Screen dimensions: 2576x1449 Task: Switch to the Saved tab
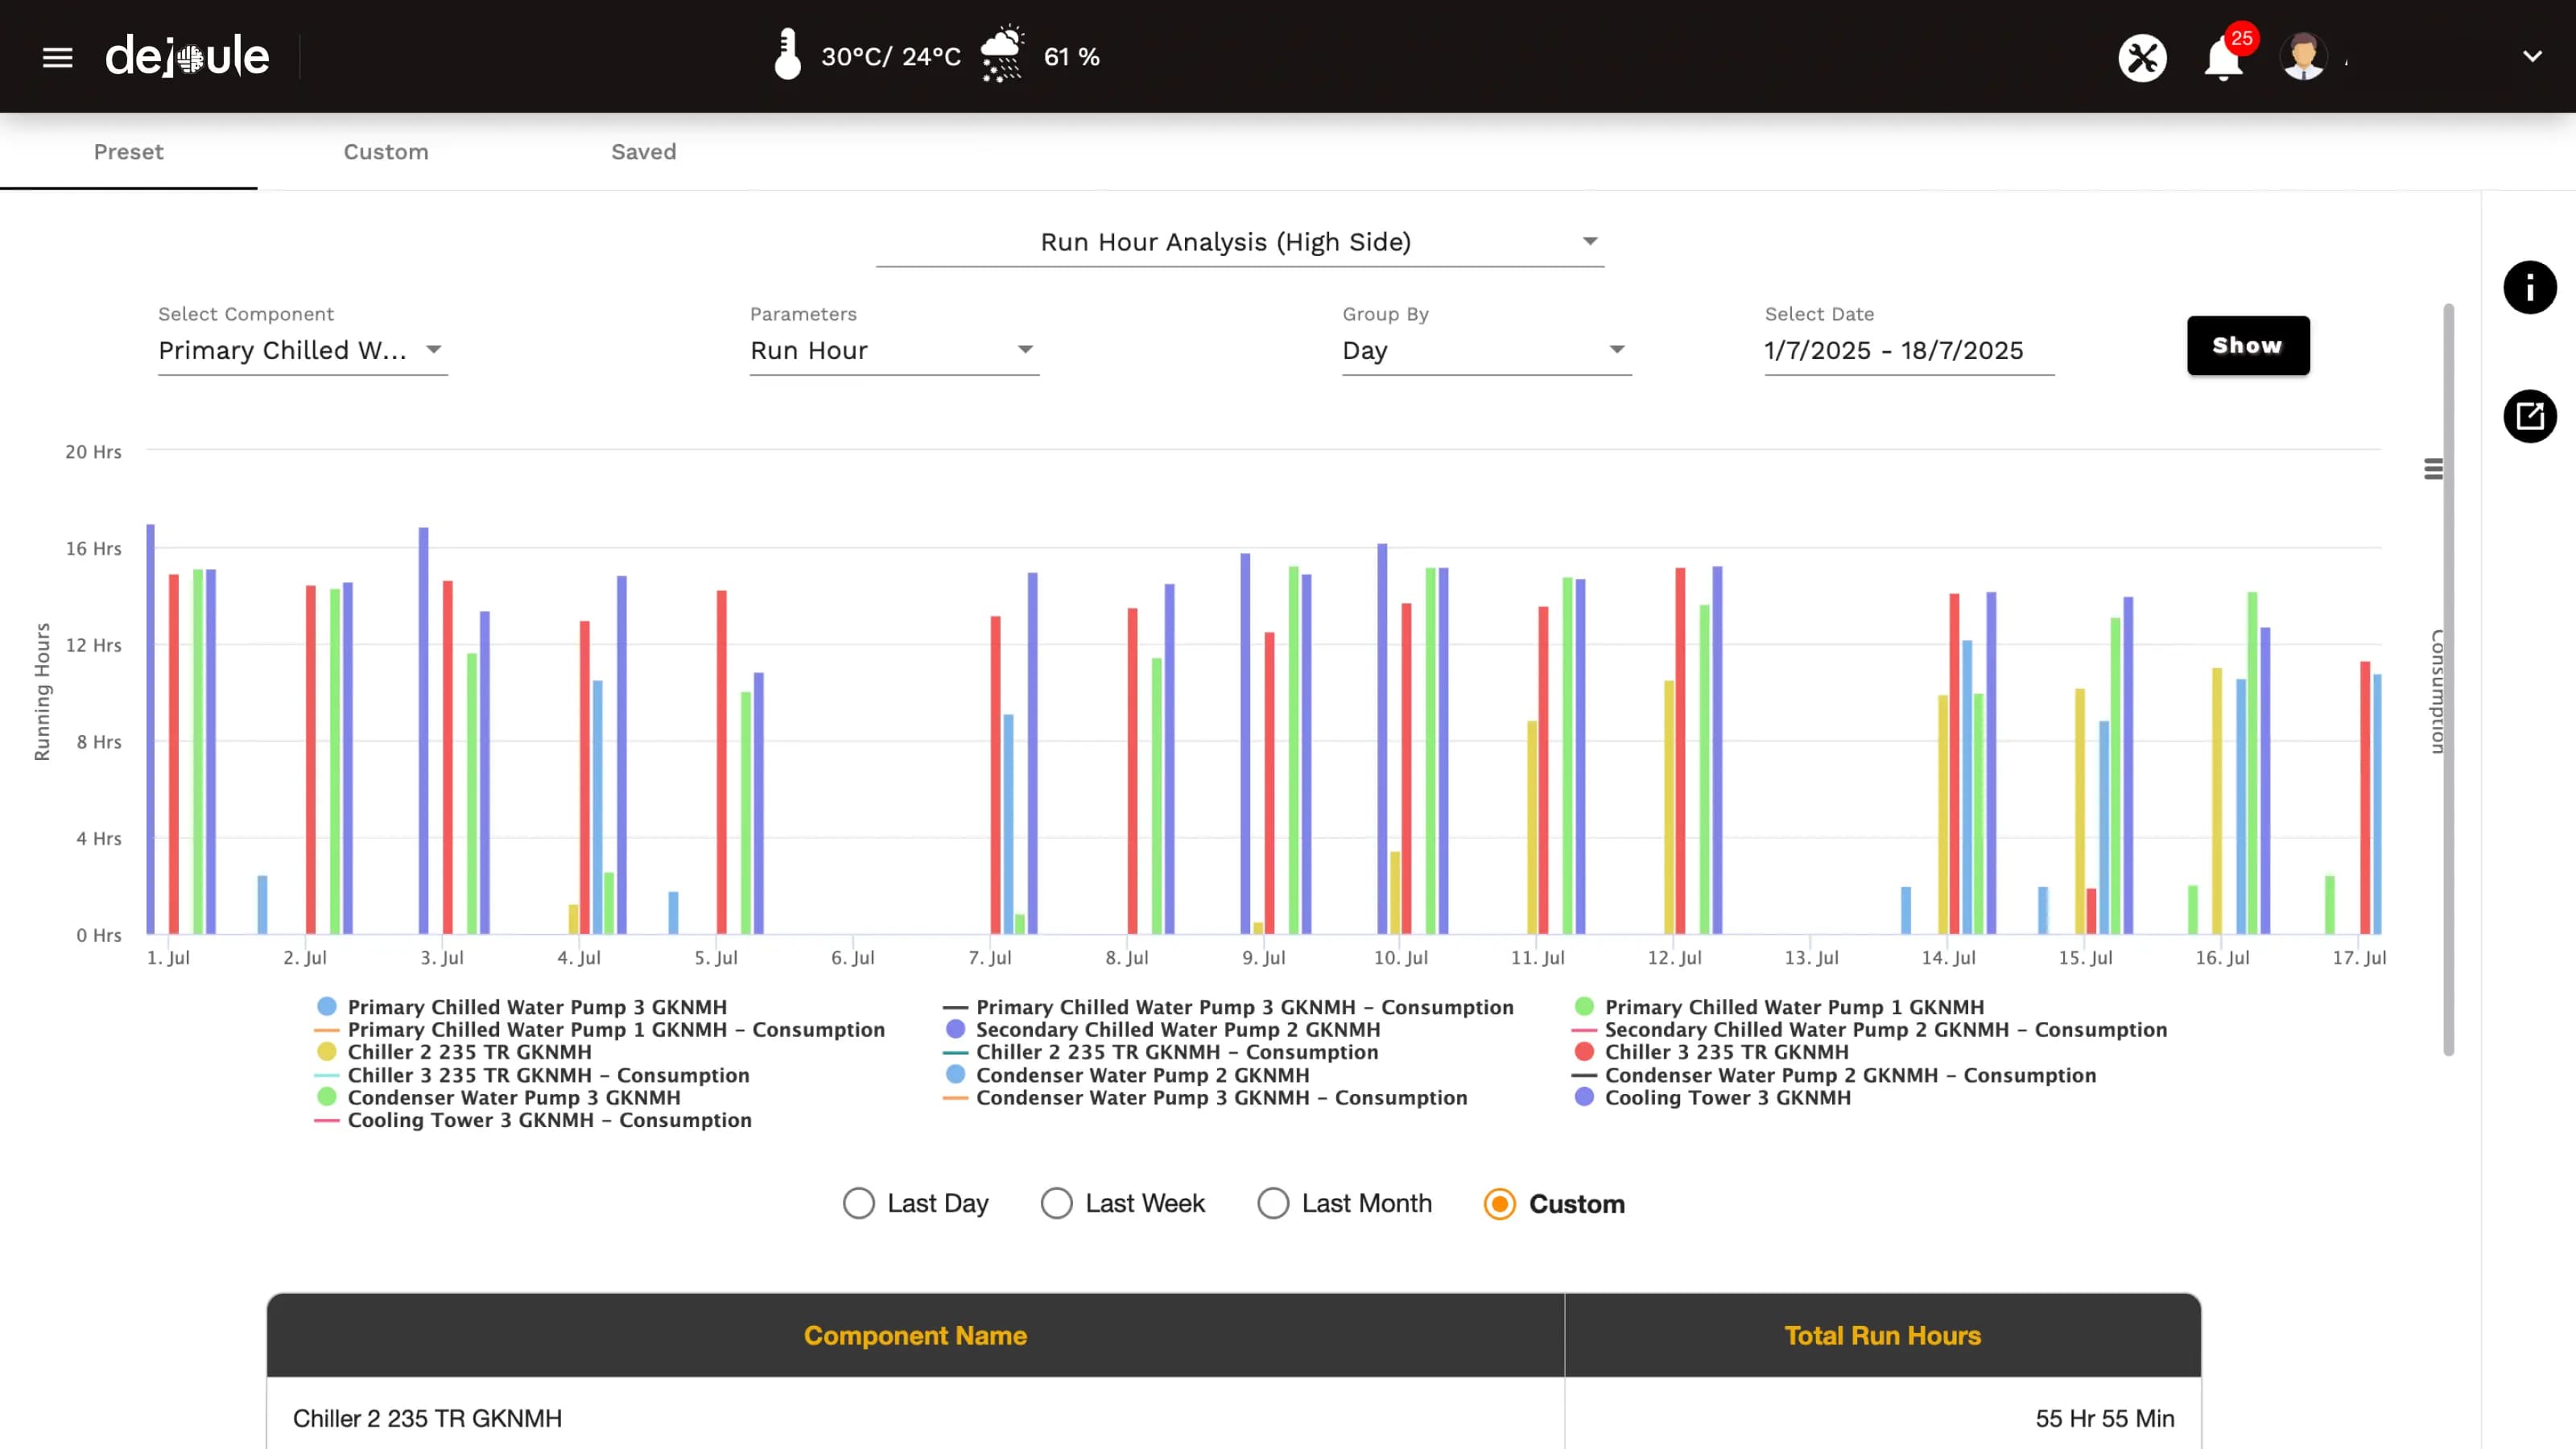(643, 152)
